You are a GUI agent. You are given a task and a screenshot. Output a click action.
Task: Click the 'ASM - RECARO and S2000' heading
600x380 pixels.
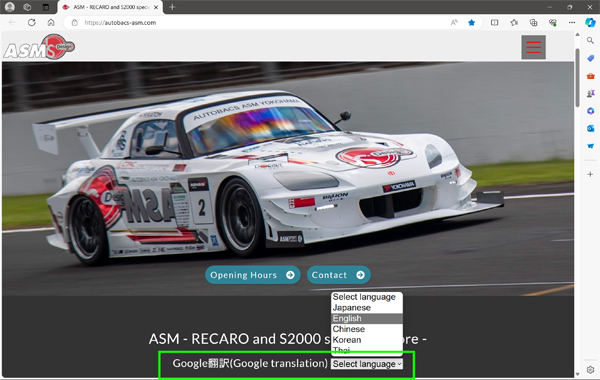click(x=288, y=339)
